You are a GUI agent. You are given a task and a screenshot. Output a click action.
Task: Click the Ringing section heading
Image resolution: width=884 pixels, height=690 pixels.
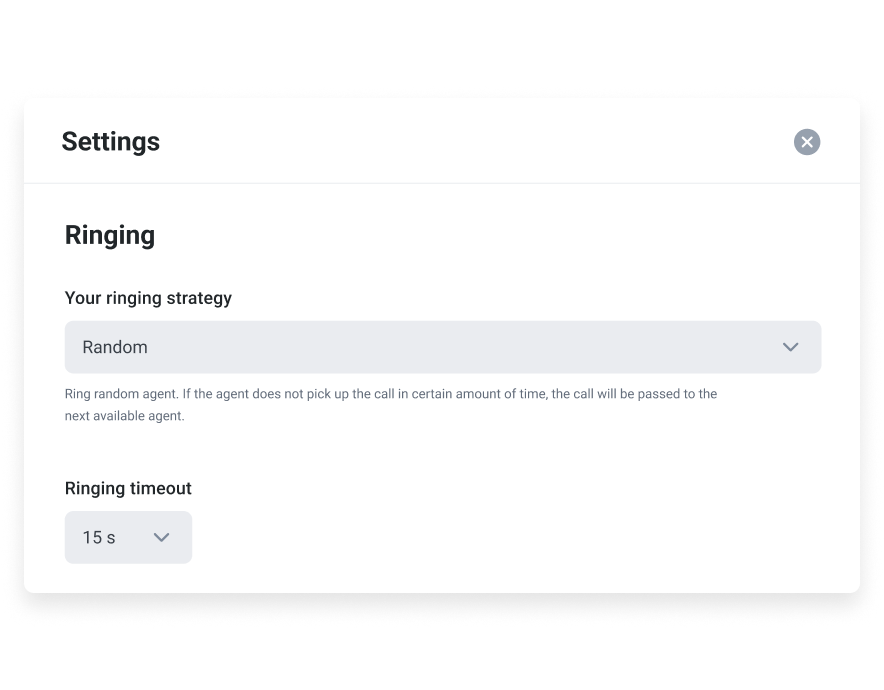pos(110,235)
